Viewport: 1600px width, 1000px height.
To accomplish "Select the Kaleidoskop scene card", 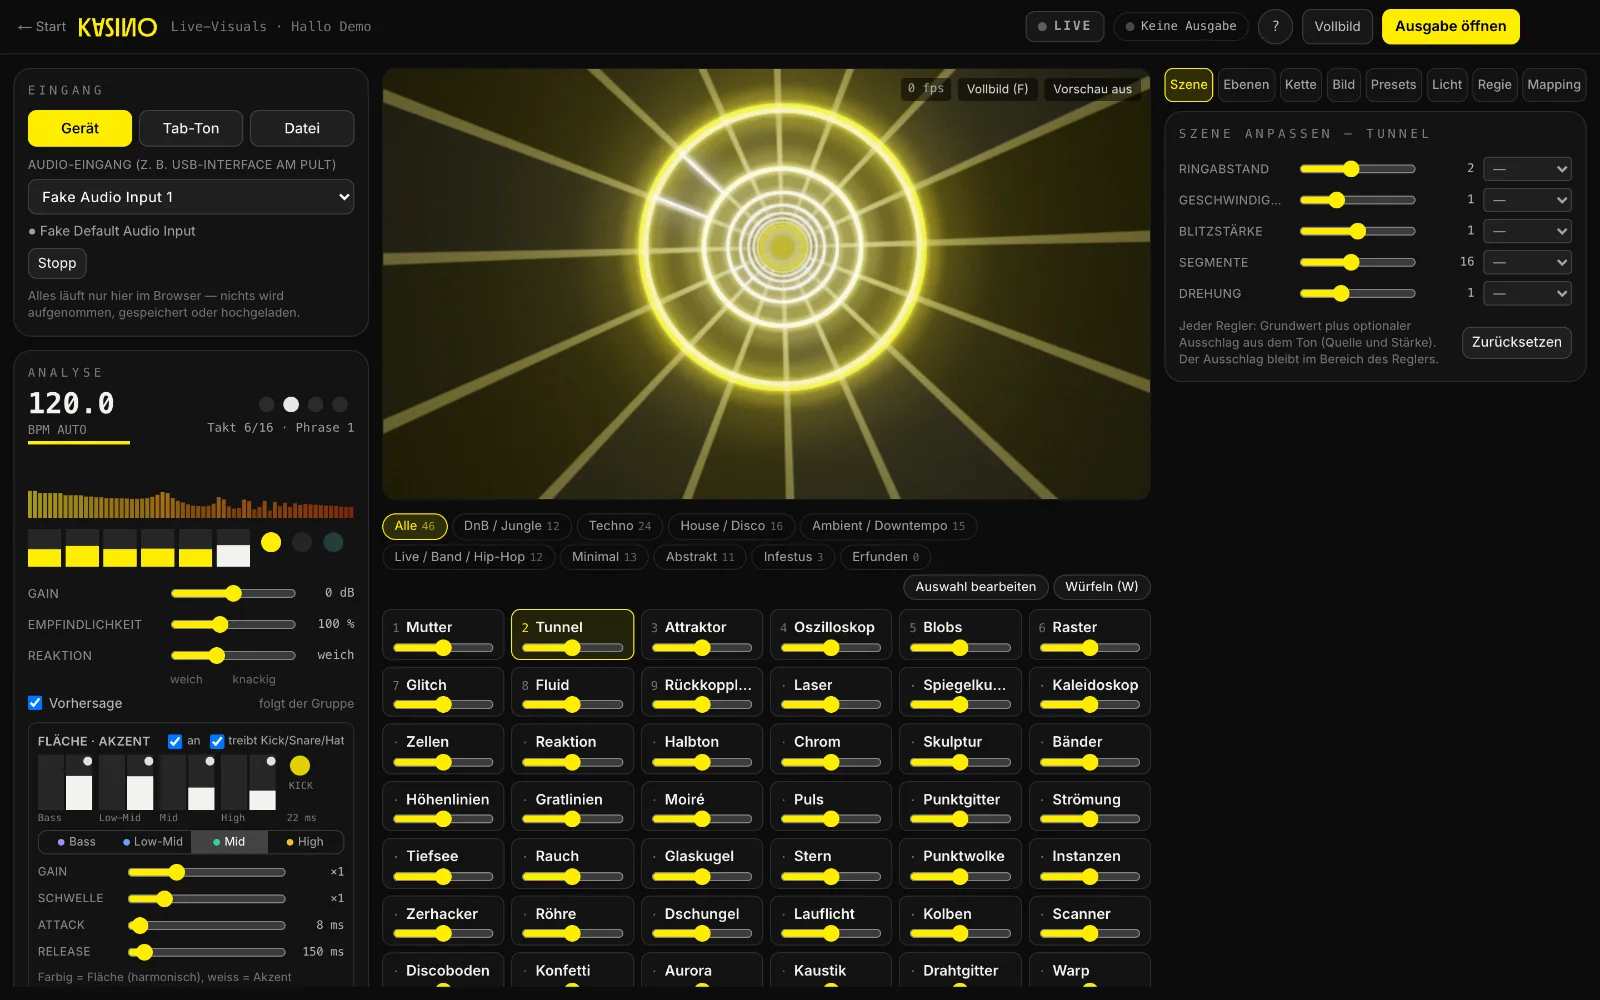I will pyautogui.click(x=1089, y=692).
